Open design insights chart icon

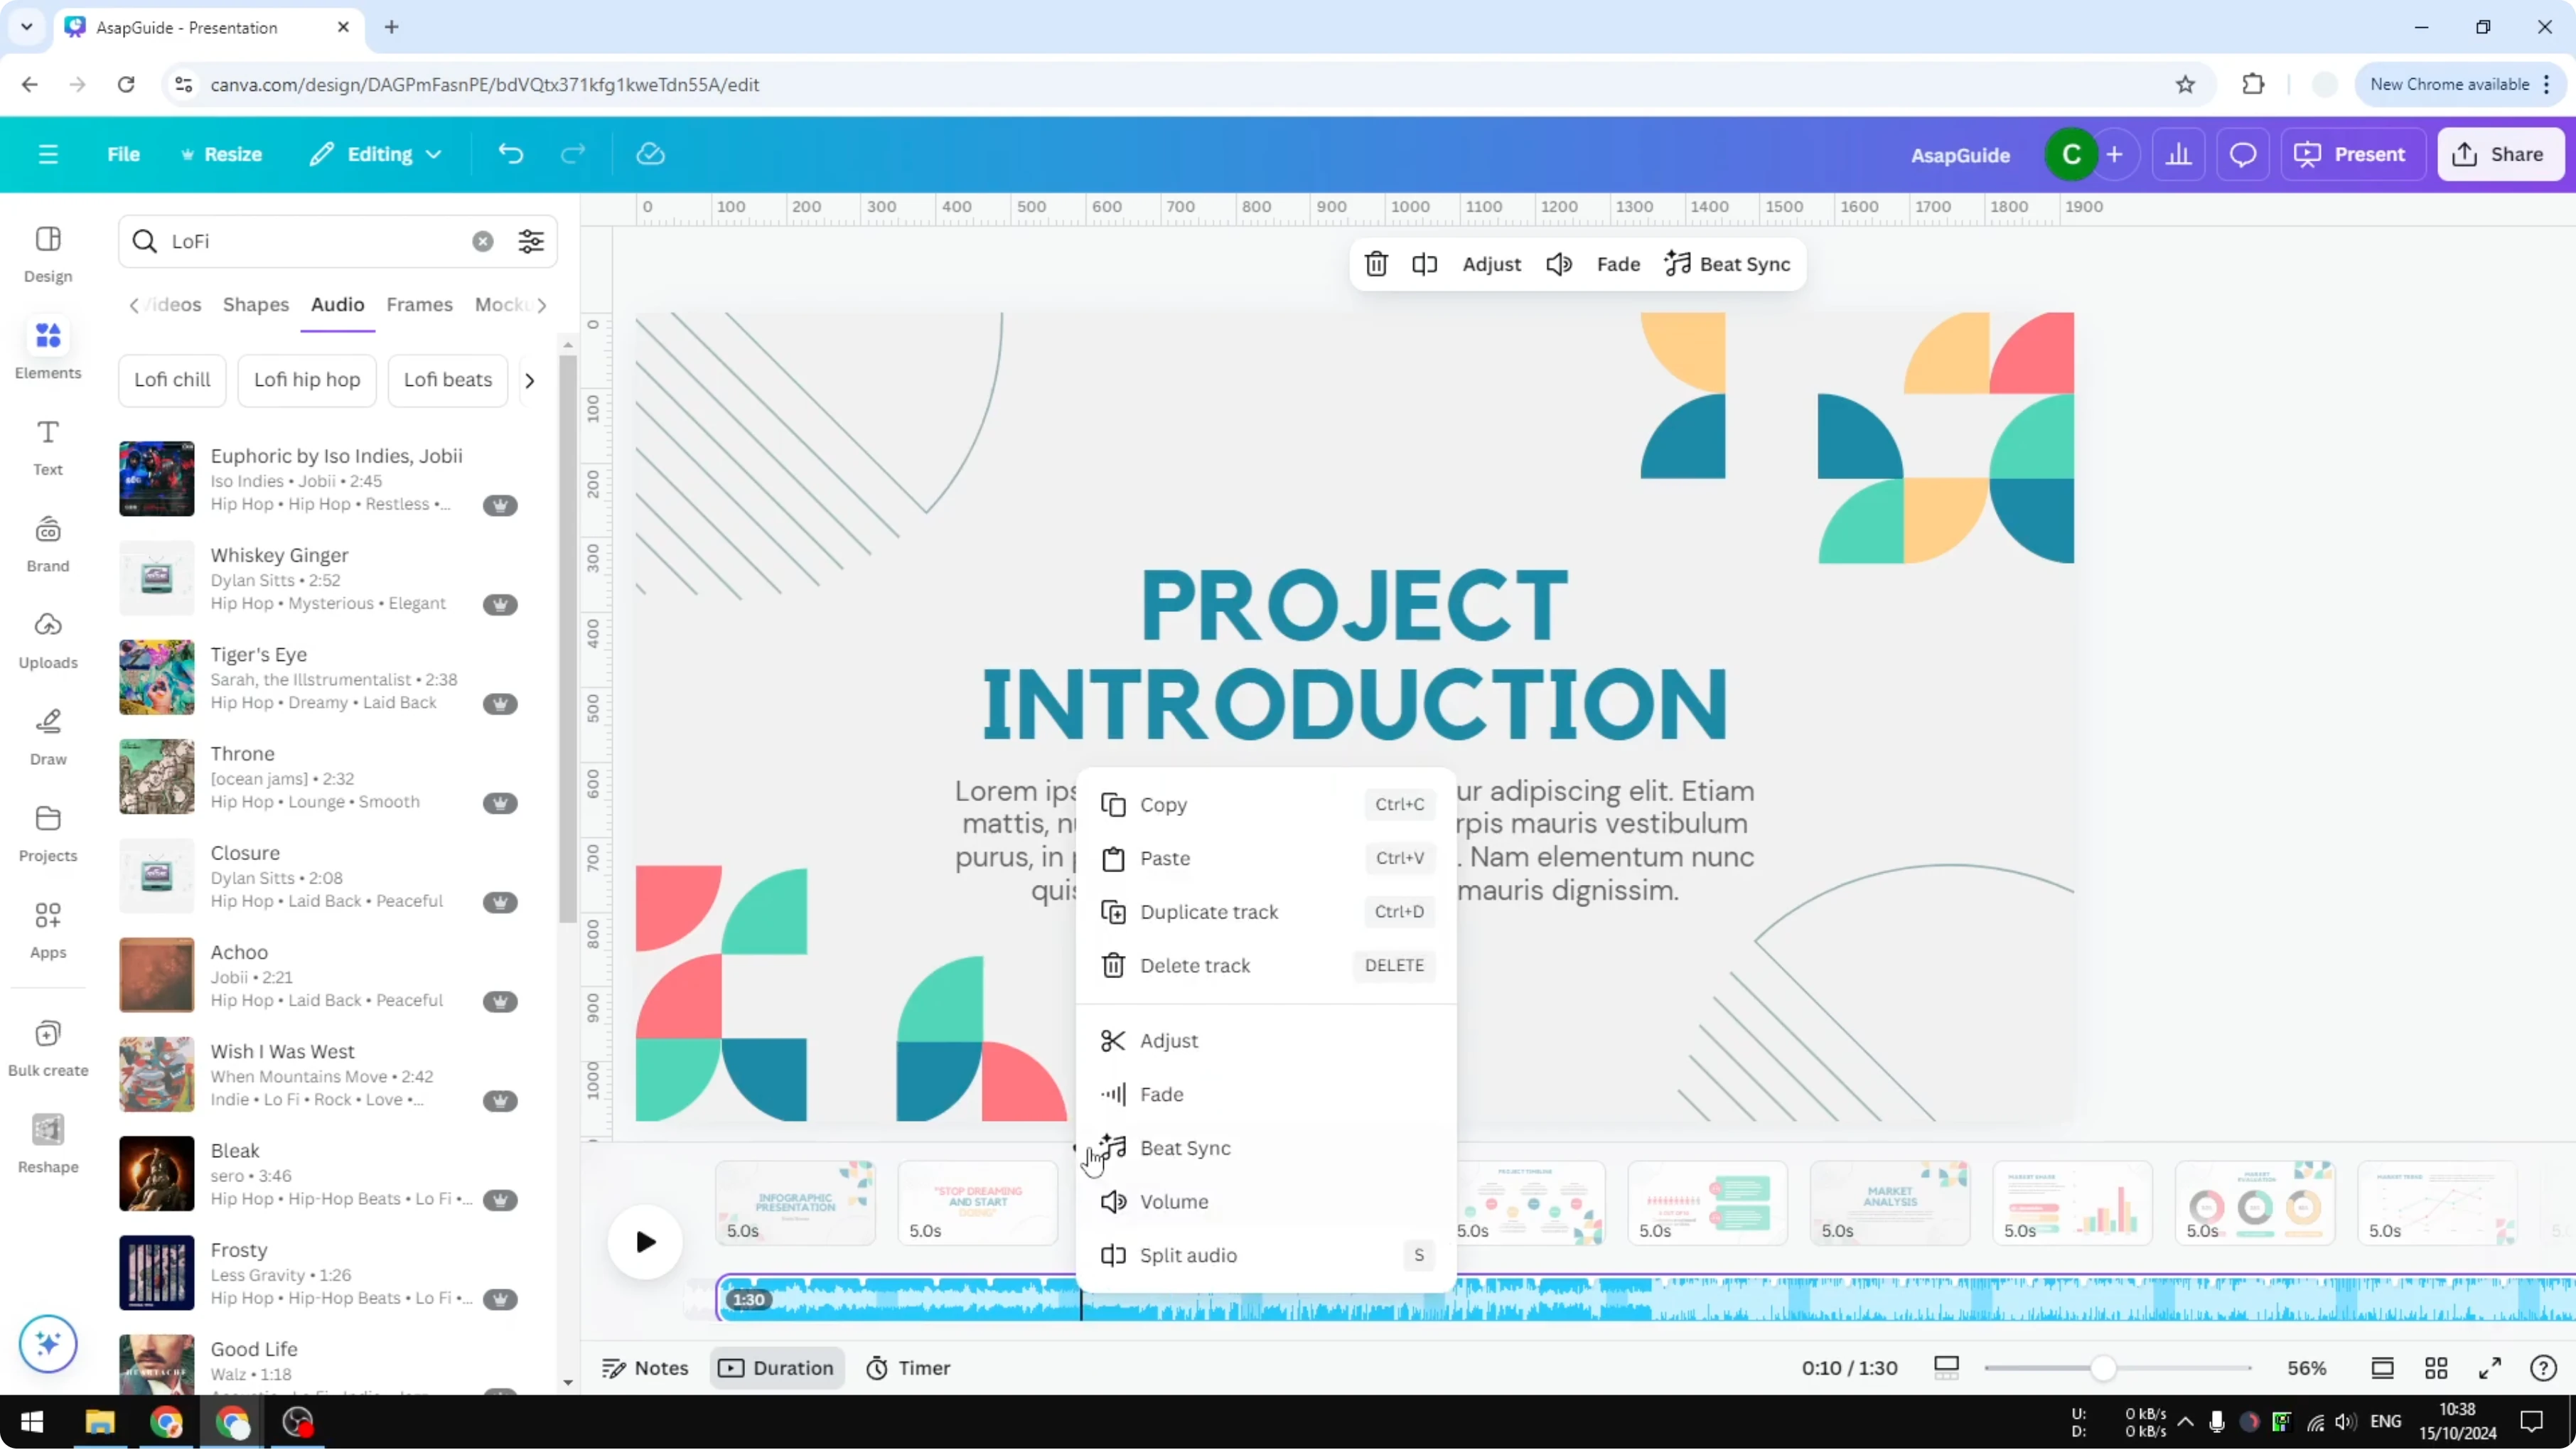click(x=2180, y=154)
